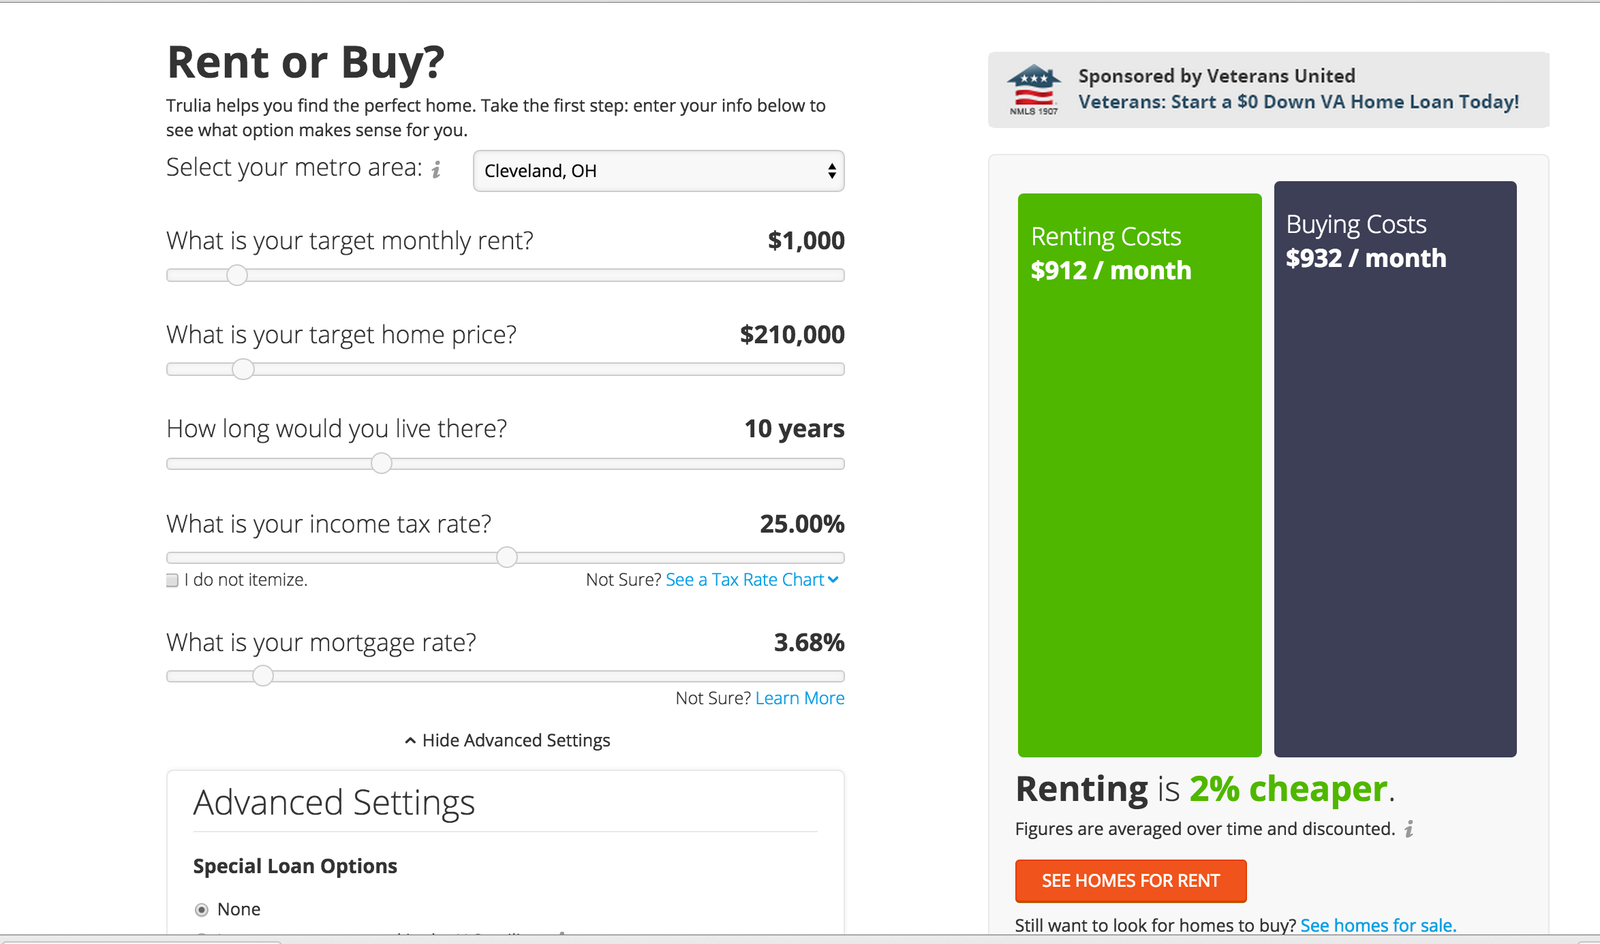Click the info icon beside metro area label

436,170
